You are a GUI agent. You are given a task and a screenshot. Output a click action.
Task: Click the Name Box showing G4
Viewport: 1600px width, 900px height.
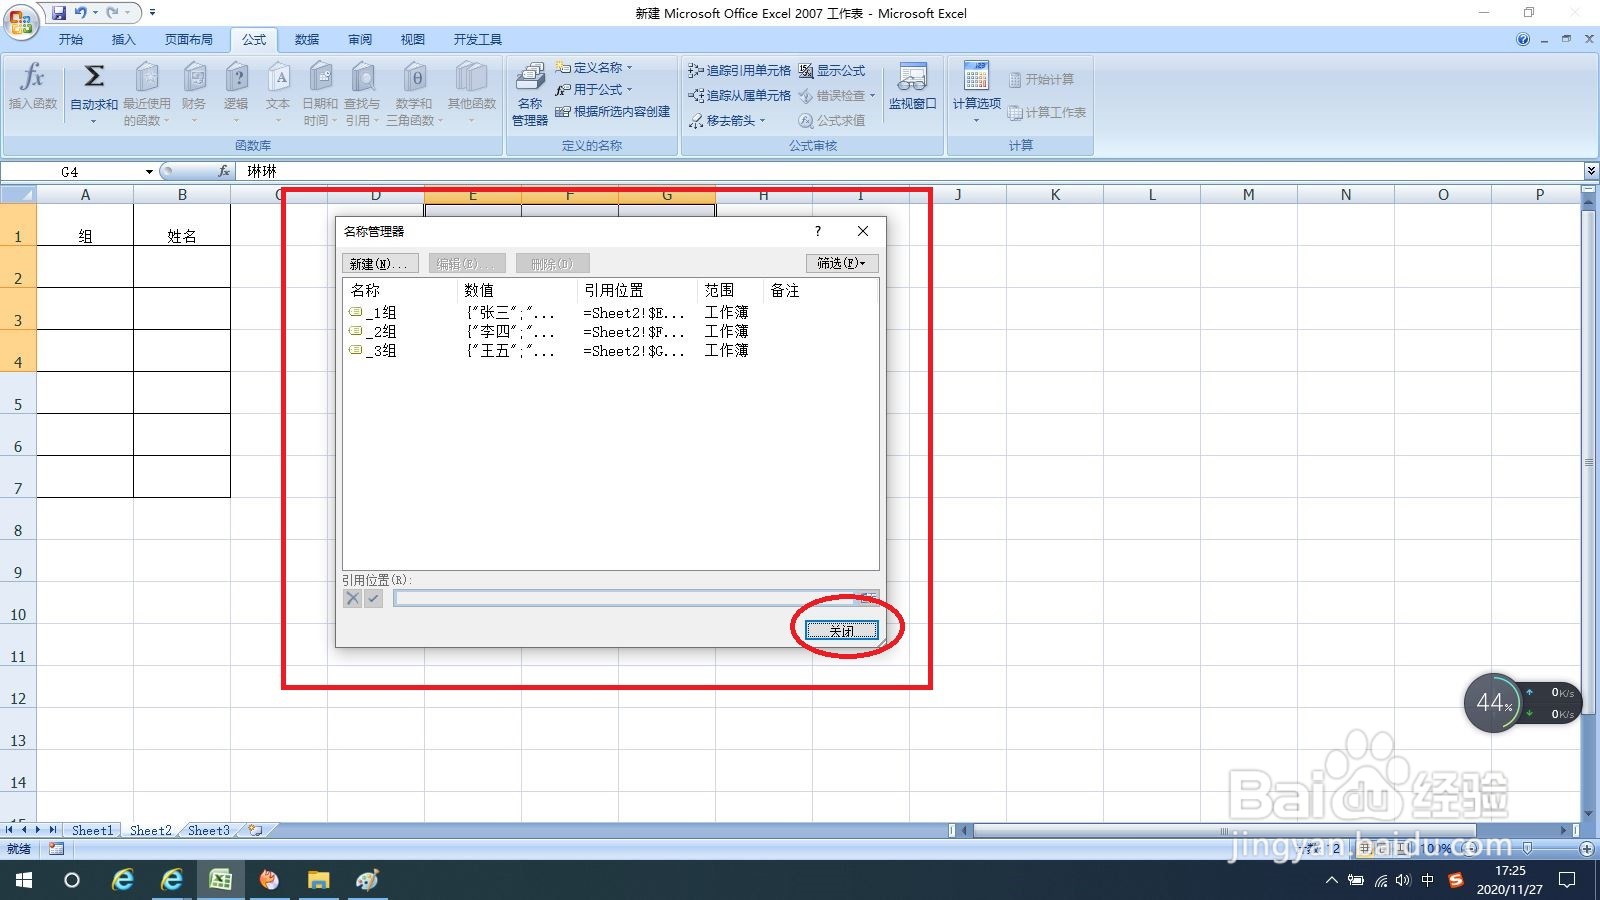70,172
